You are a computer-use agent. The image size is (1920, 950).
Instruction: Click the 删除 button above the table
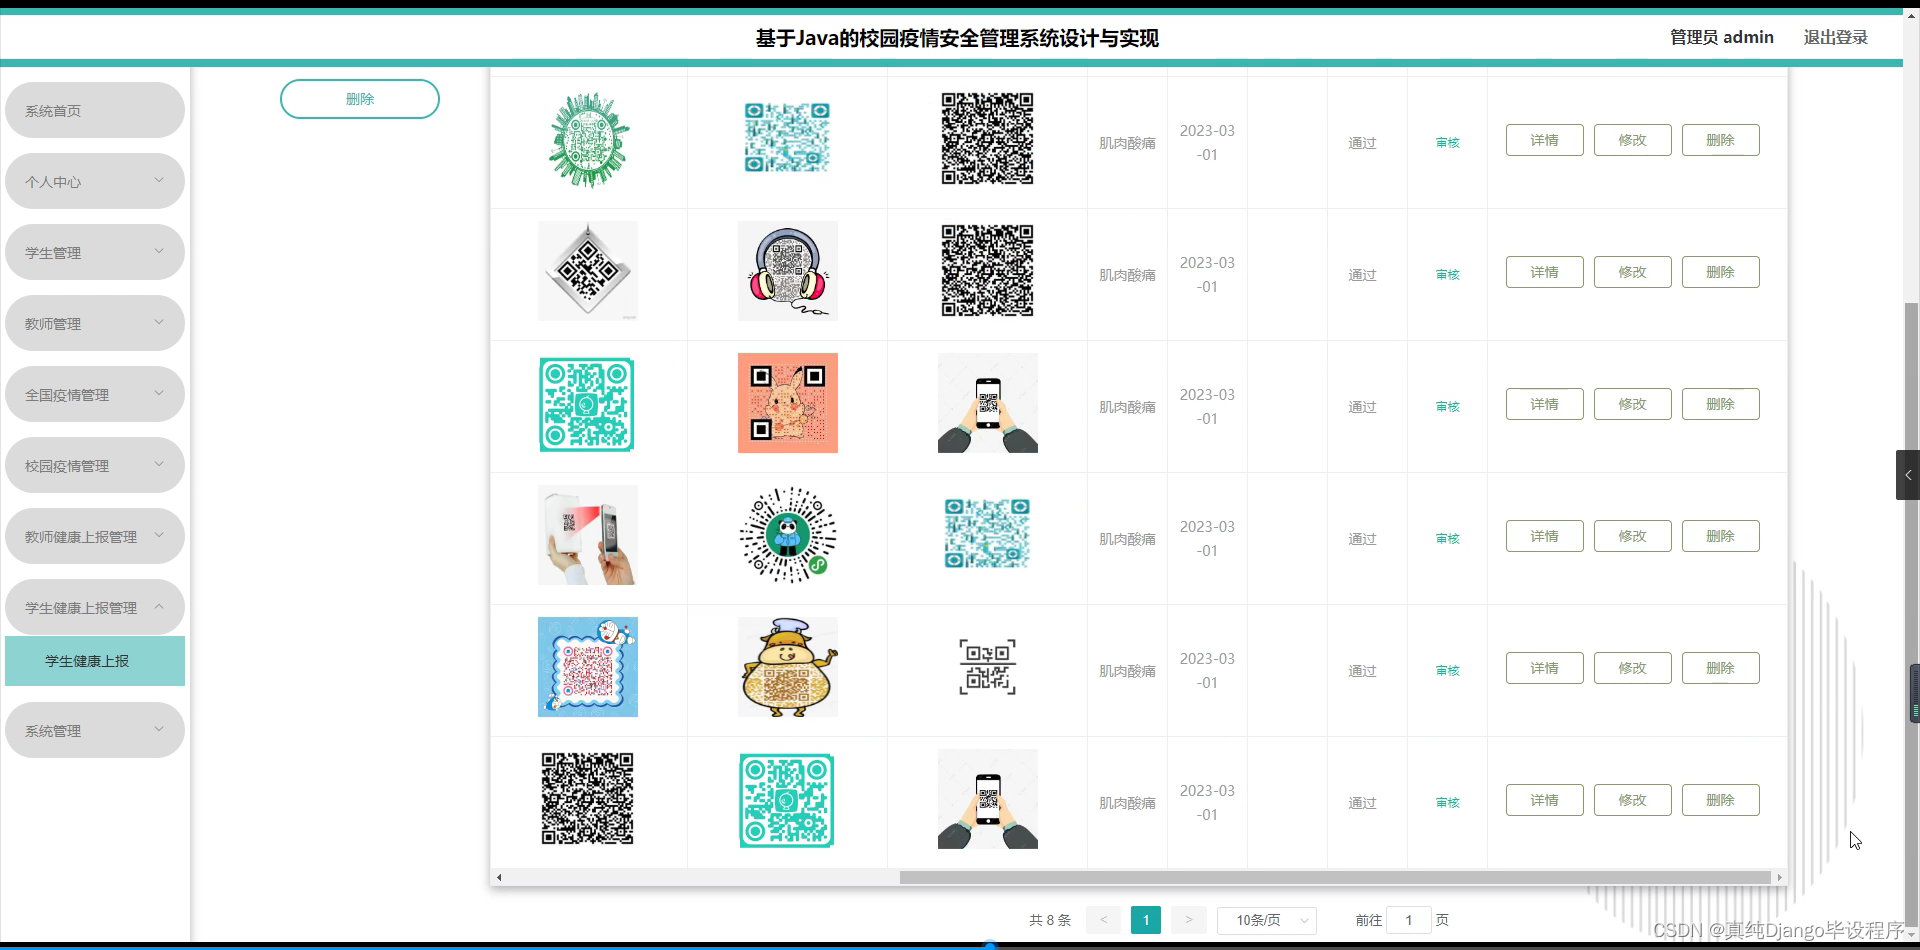(x=360, y=99)
